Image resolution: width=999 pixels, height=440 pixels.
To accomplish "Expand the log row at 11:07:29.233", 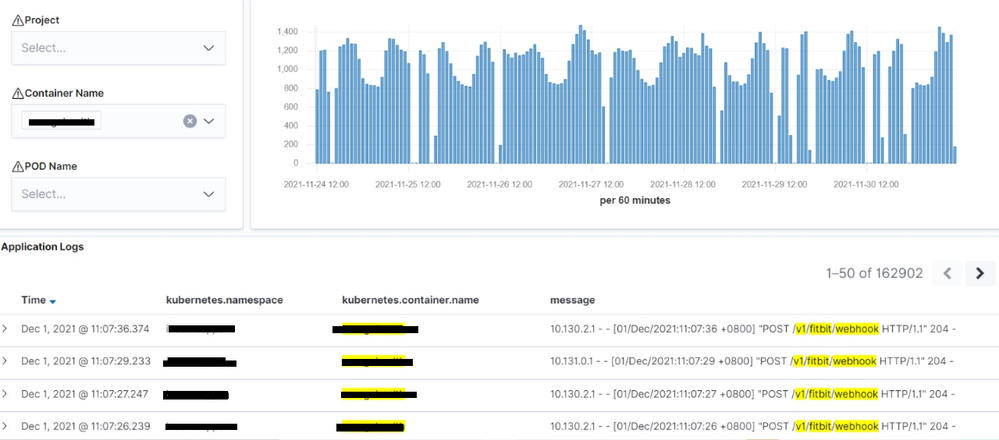I will click(5, 361).
